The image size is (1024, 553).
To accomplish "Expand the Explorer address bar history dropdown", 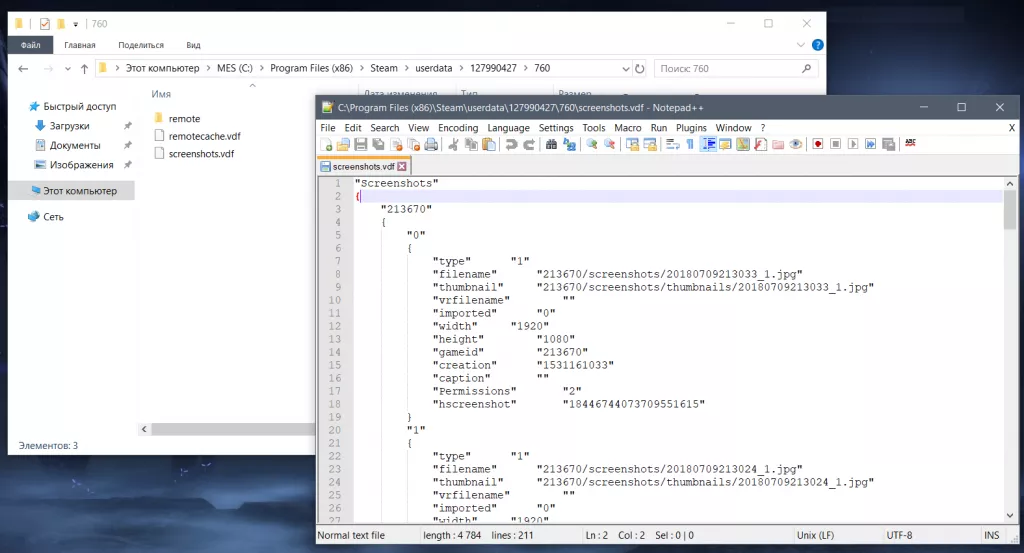I will [x=624, y=68].
